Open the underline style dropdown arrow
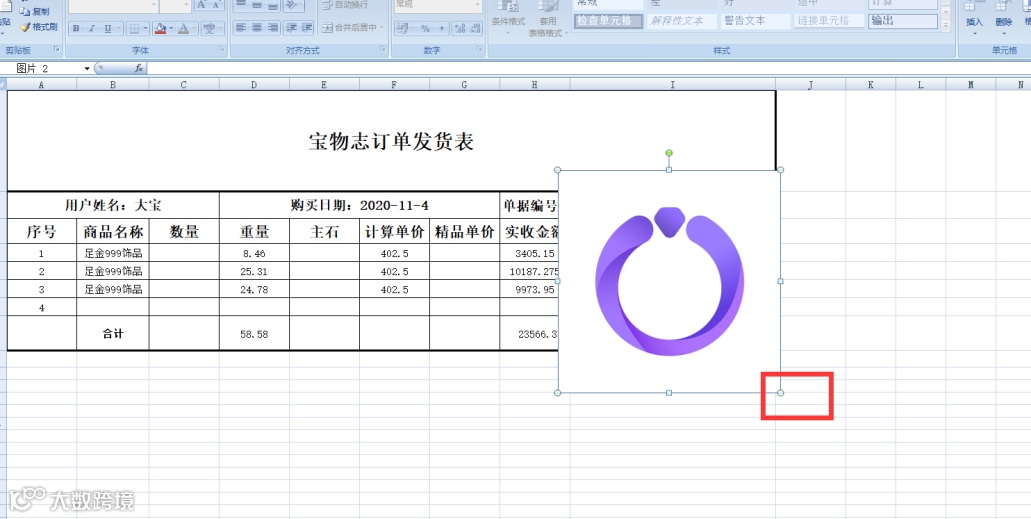Screen dimensions: 1031x519 [x=119, y=29]
